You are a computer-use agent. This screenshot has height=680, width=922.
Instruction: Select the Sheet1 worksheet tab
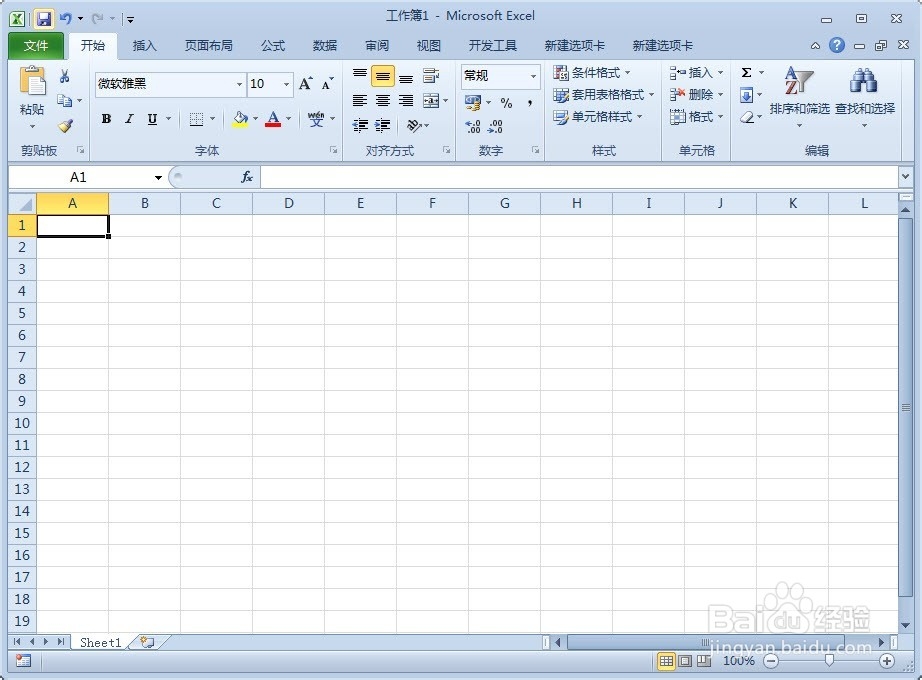[x=100, y=642]
